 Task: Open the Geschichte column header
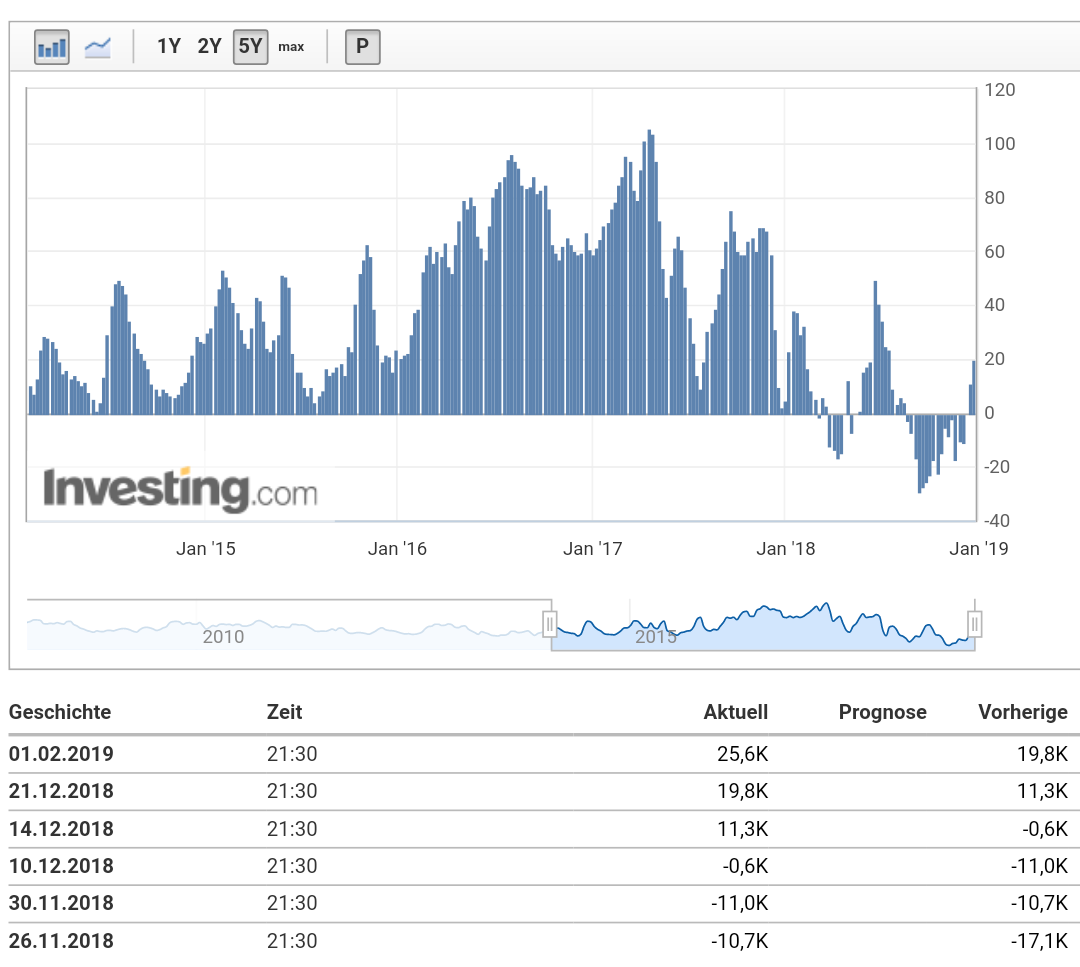[x=59, y=712]
